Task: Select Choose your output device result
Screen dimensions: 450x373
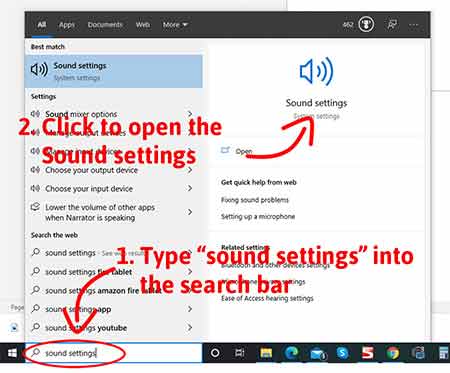Action: (113, 170)
